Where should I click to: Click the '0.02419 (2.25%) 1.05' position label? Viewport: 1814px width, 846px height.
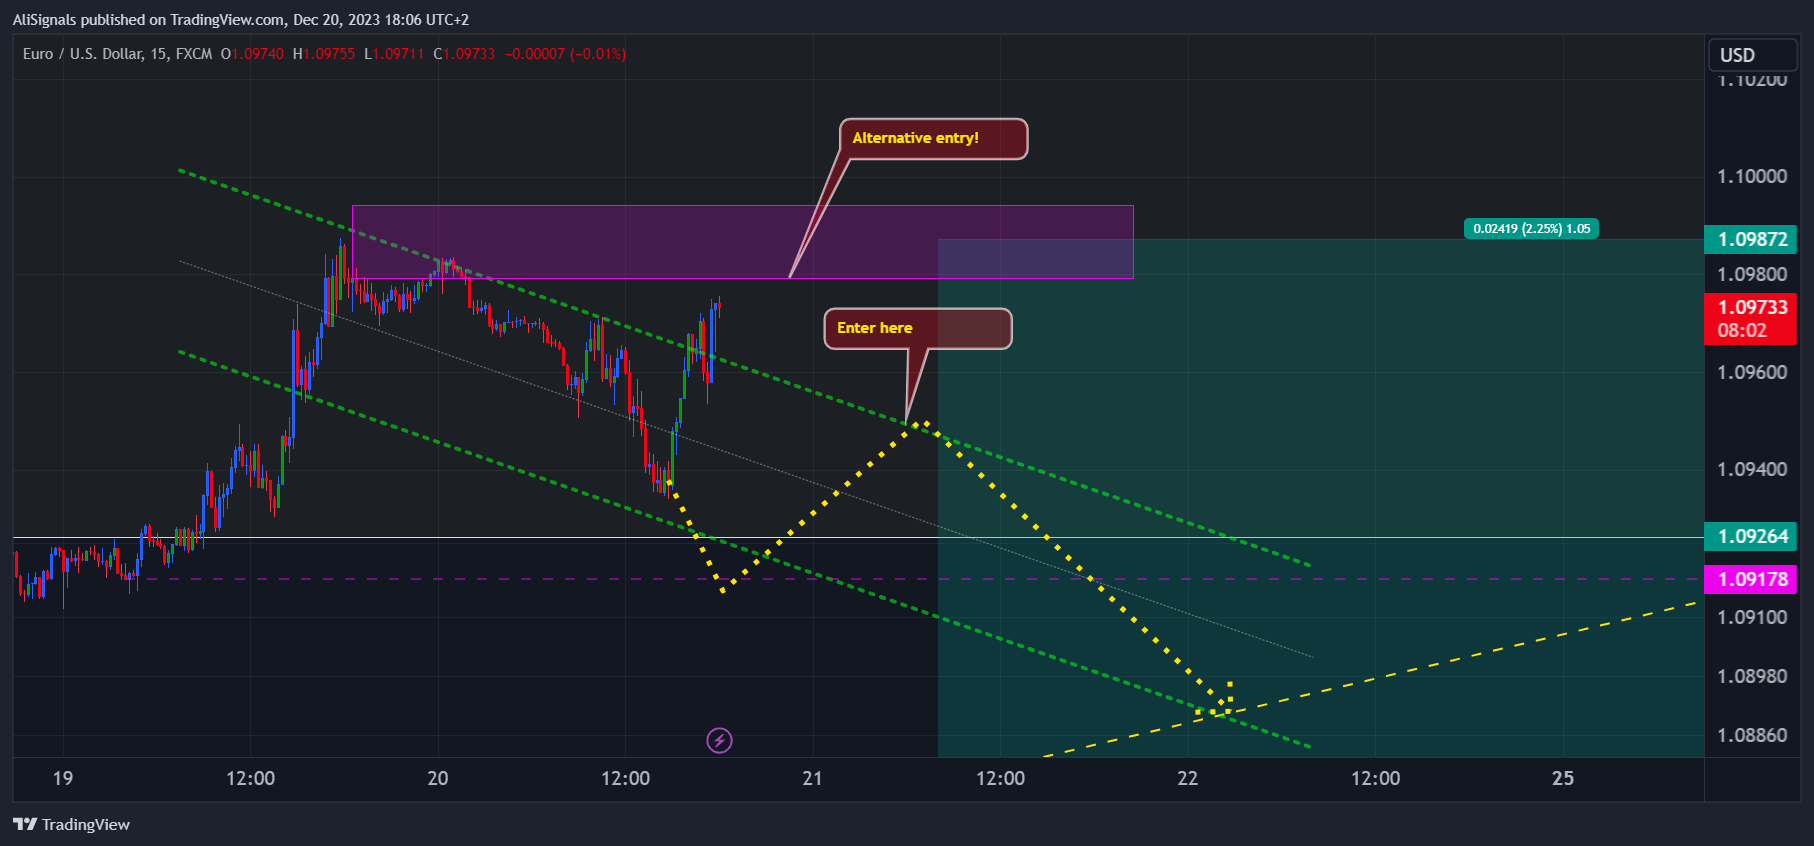point(1531,229)
